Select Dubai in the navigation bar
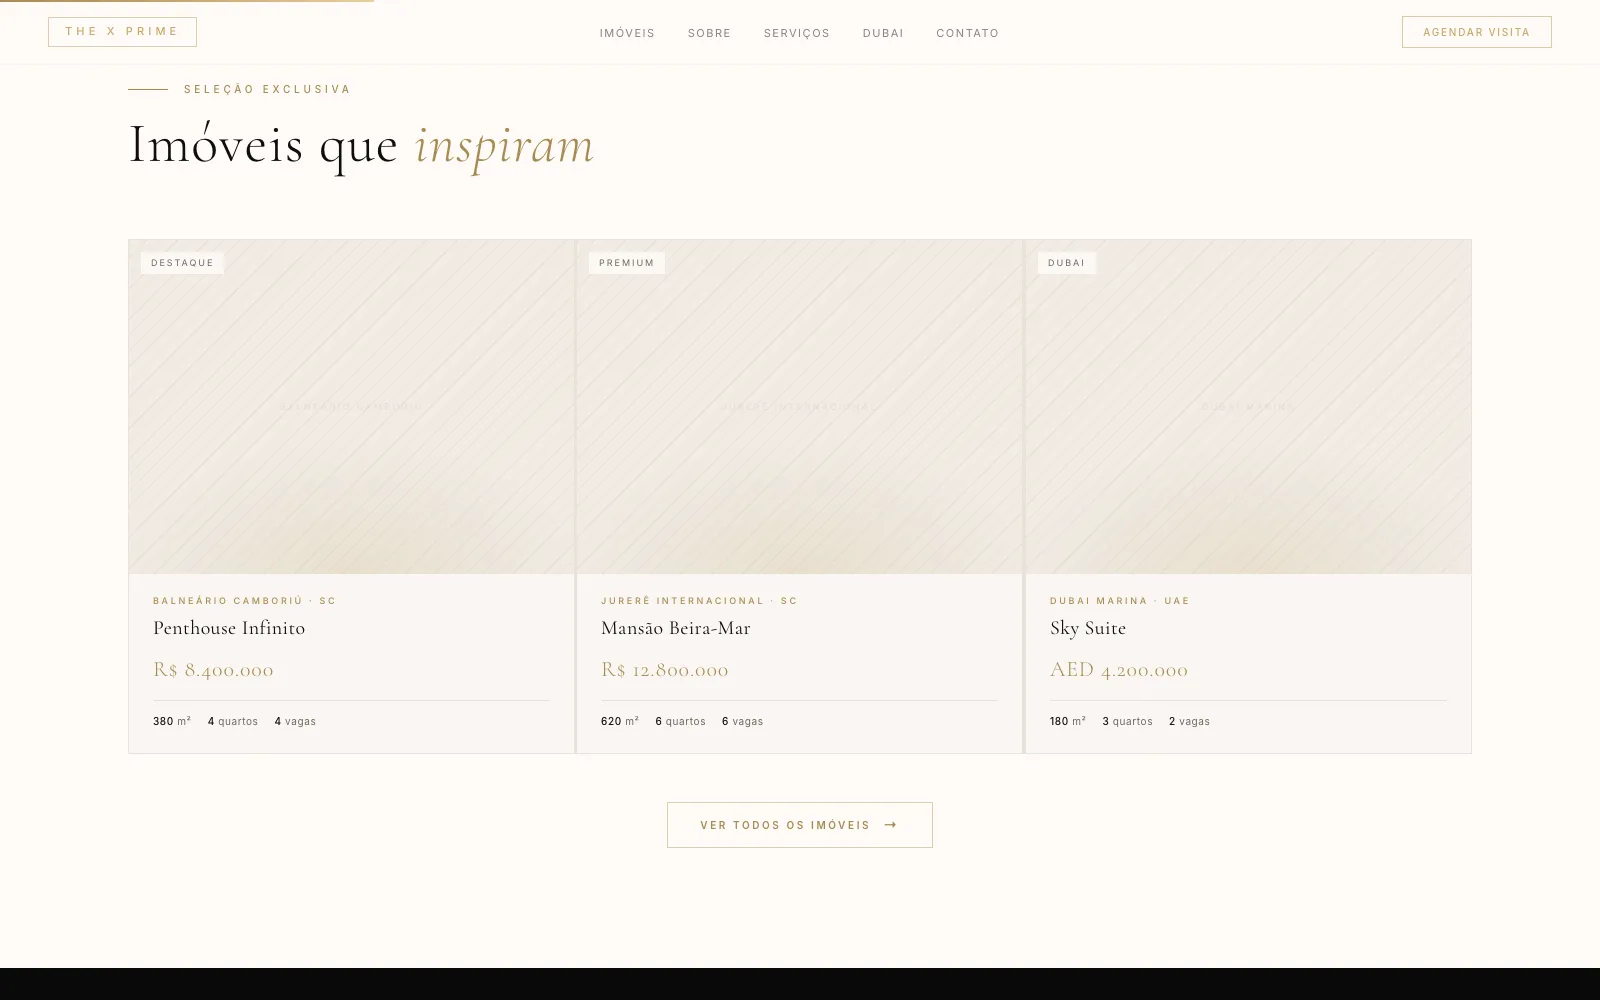1600x1000 pixels. (883, 33)
